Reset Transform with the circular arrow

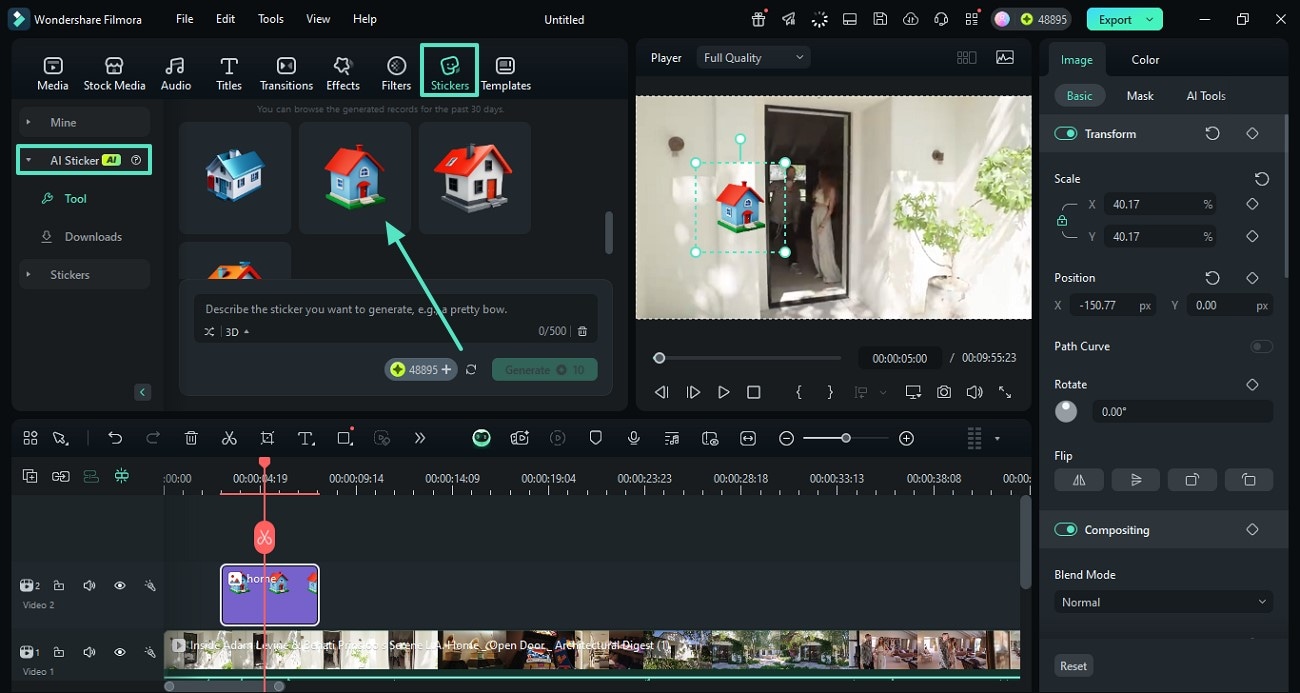click(x=1212, y=133)
